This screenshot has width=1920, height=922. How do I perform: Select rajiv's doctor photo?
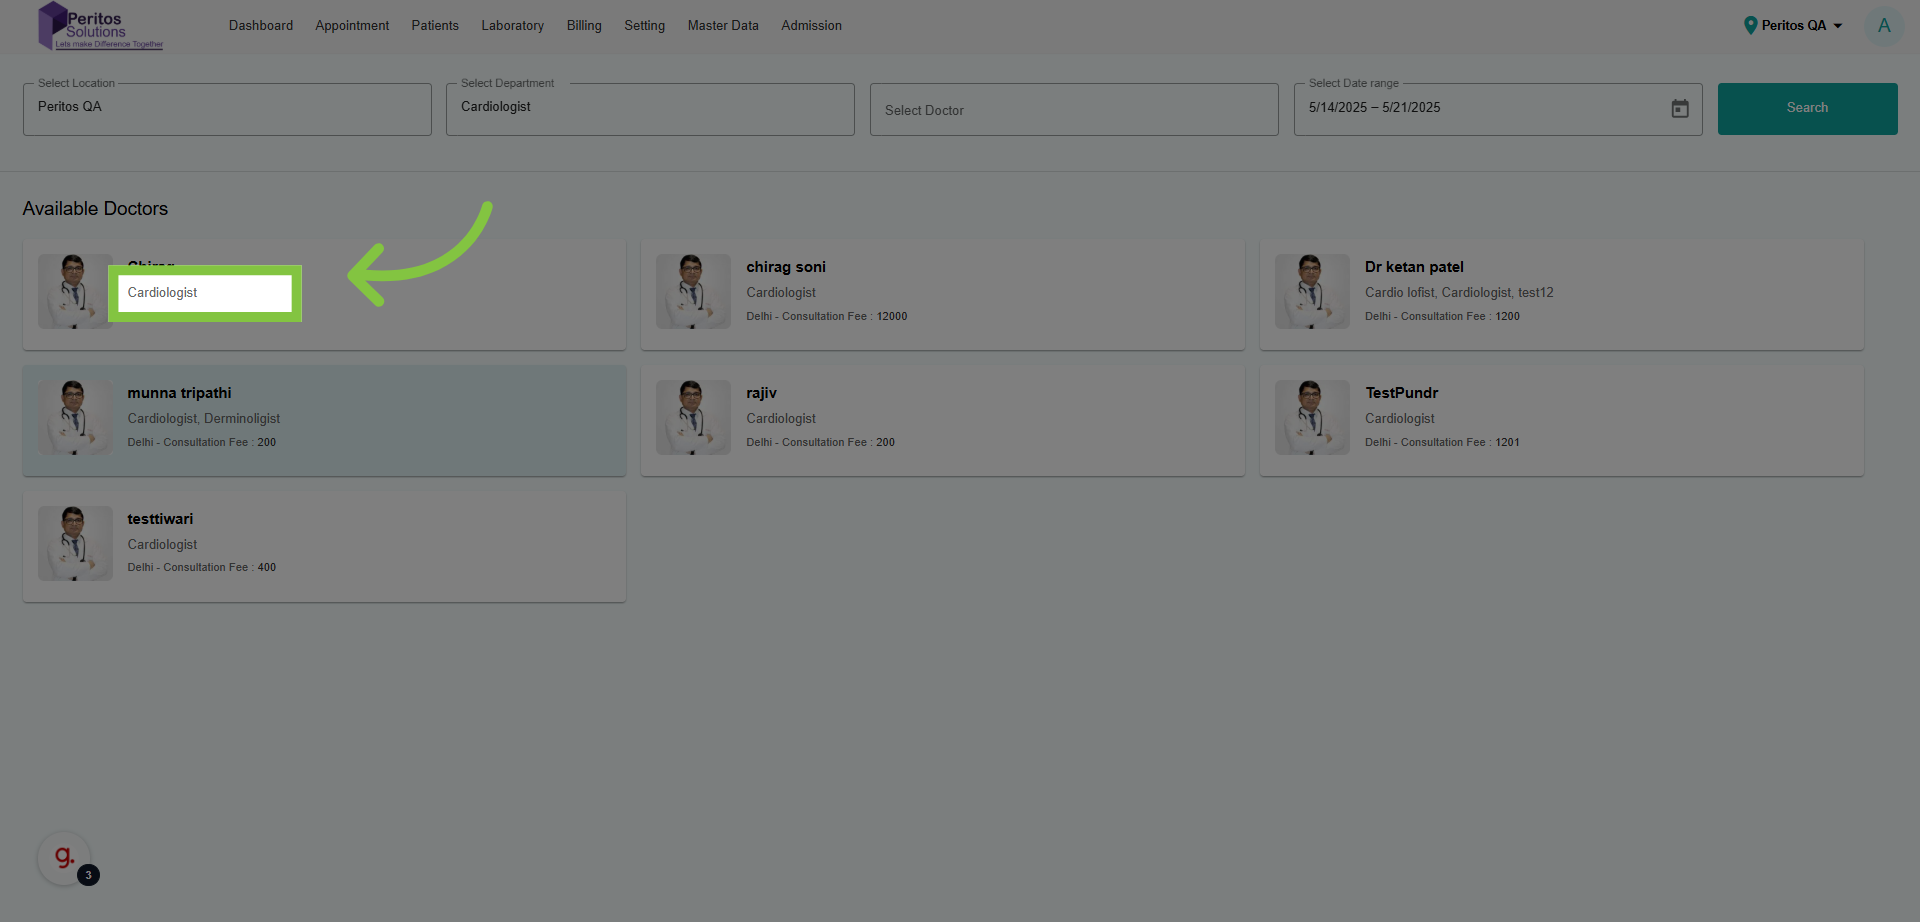693,418
